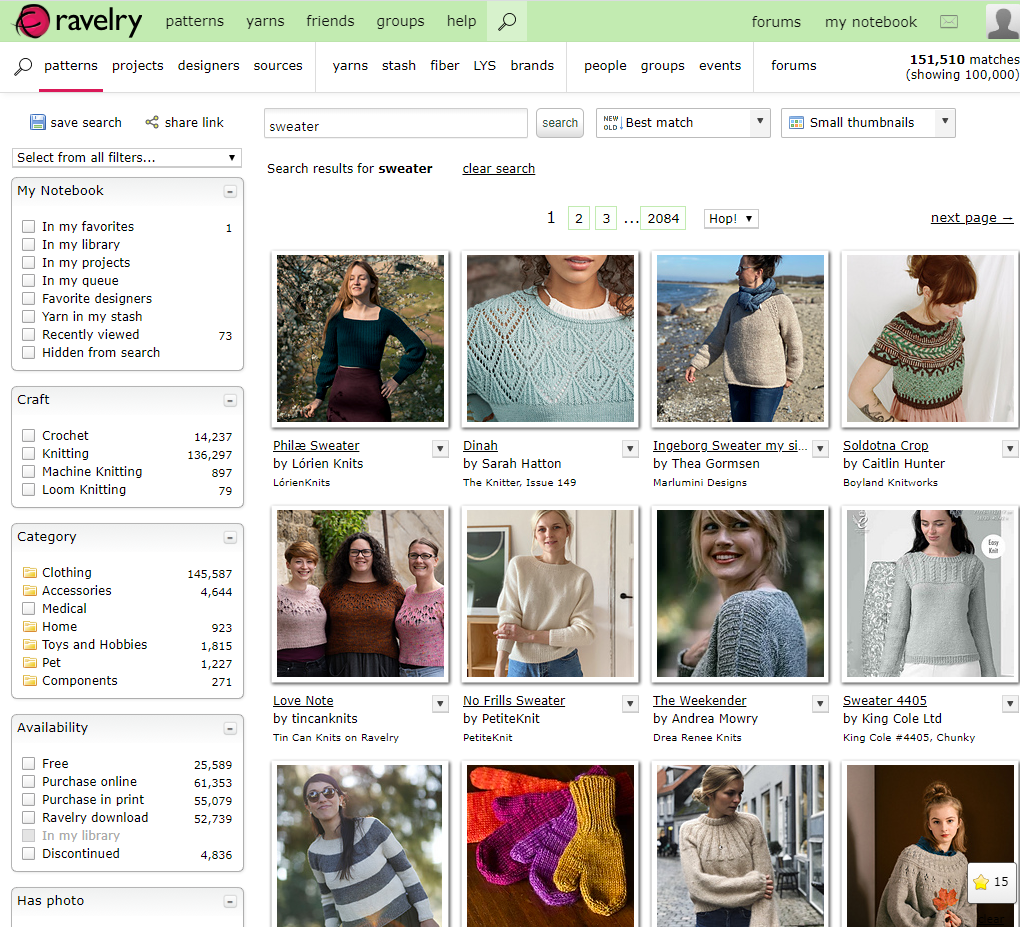
Task: Check the Recently viewed filter
Action: [x=28, y=334]
